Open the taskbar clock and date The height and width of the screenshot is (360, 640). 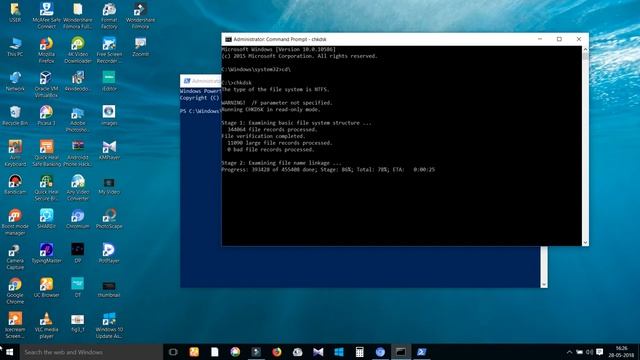click(x=621, y=352)
